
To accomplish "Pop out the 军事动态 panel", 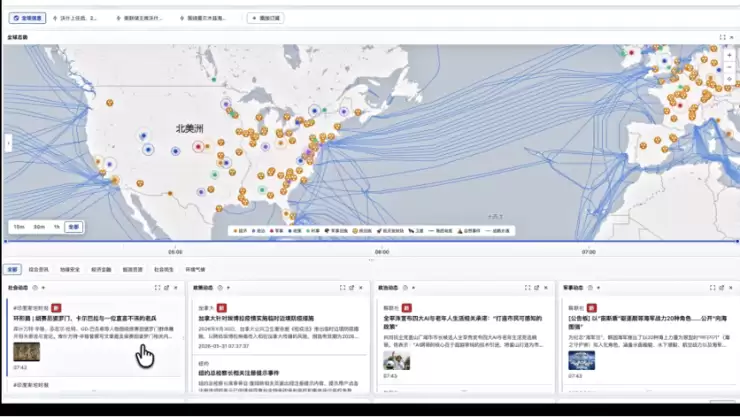I will click(722, 288).
